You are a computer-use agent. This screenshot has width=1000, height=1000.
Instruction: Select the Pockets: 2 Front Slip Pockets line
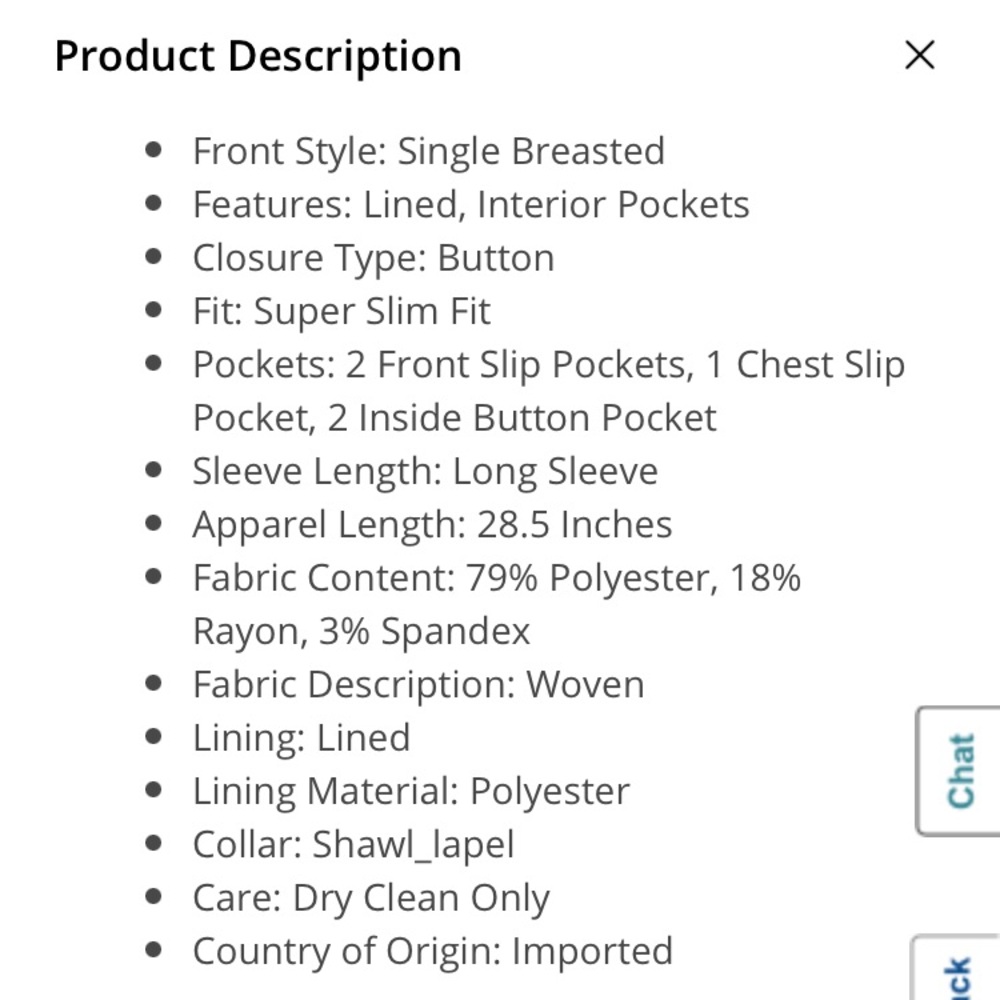tap(548, 365)
